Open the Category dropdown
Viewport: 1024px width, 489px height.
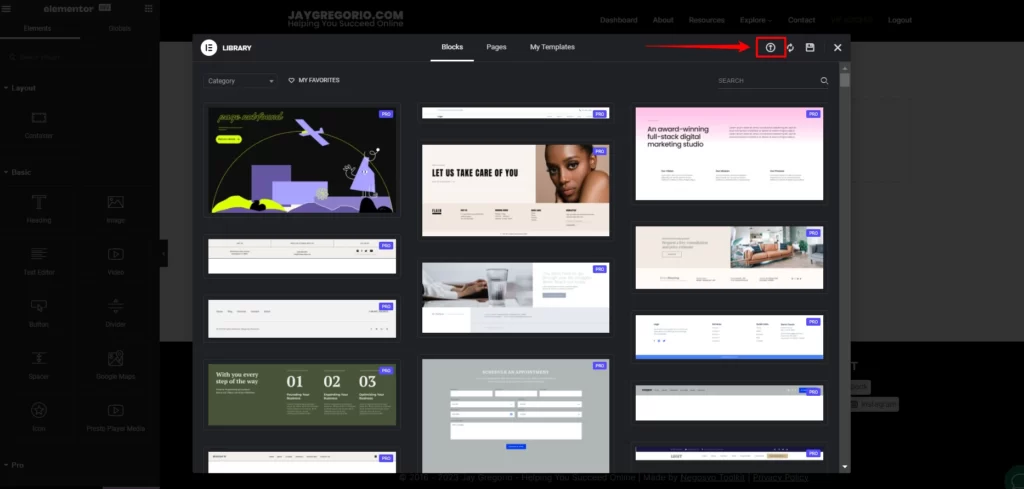240,81
